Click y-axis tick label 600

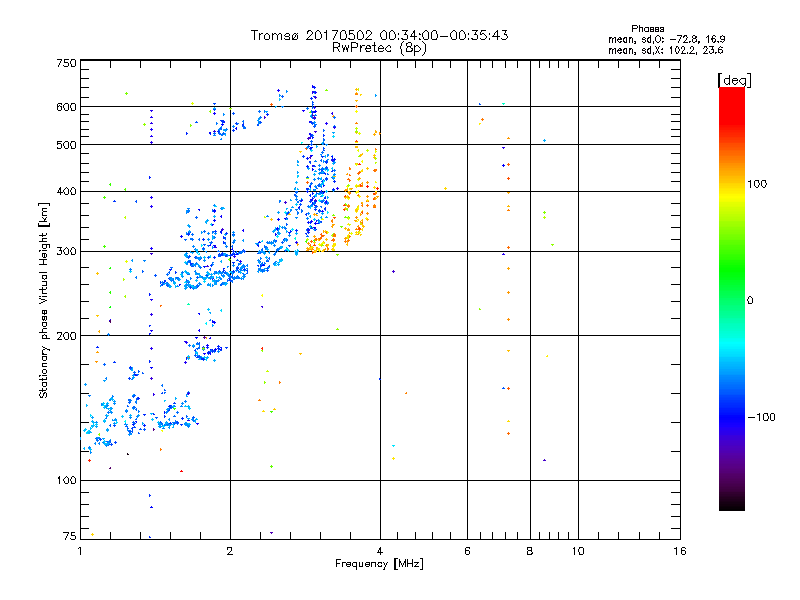click(x=66, y=107)
